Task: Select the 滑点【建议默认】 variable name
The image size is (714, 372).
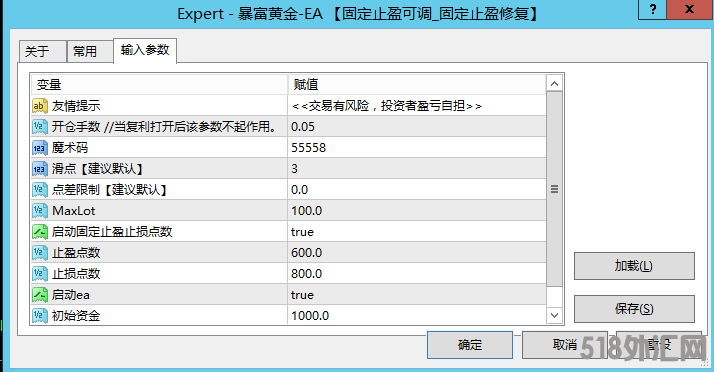Action: click(x=98, y=168)
